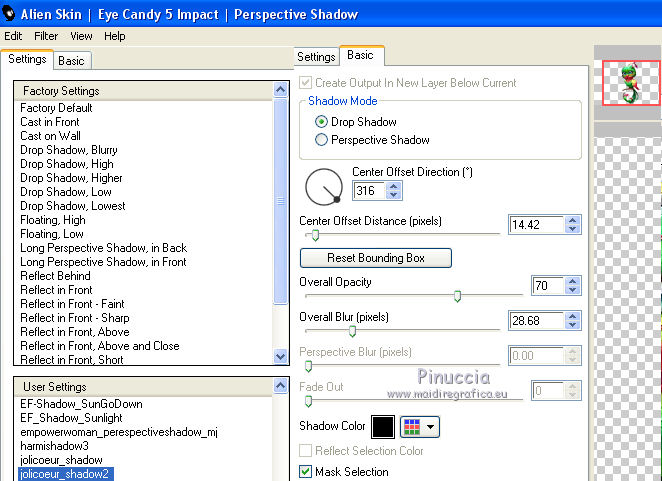The width and height of the screenshot is (662, 481).
Task: Open the Filter menu
Action: coord(46,36)
